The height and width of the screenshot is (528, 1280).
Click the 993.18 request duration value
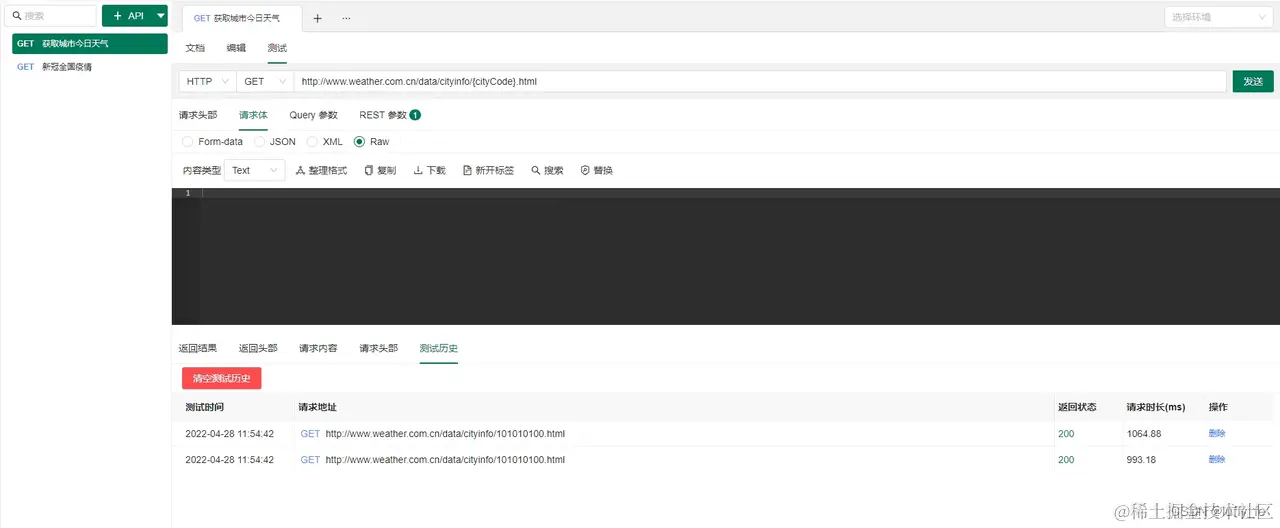[1141, 459]
